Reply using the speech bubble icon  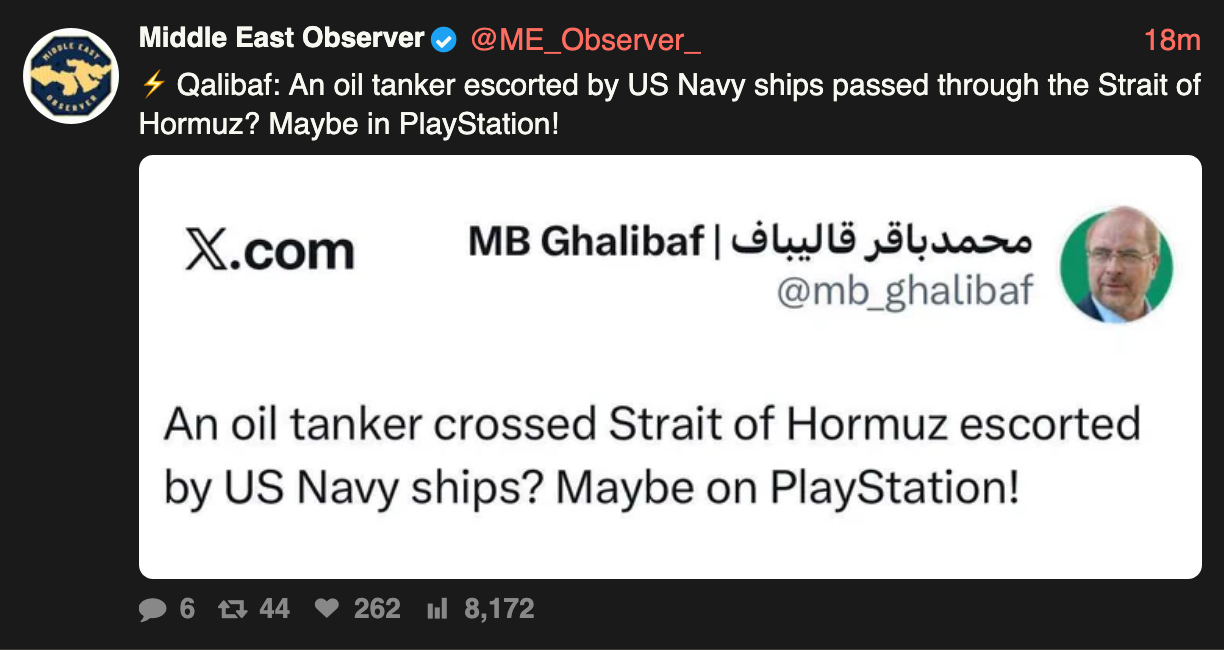click(153, 609)
